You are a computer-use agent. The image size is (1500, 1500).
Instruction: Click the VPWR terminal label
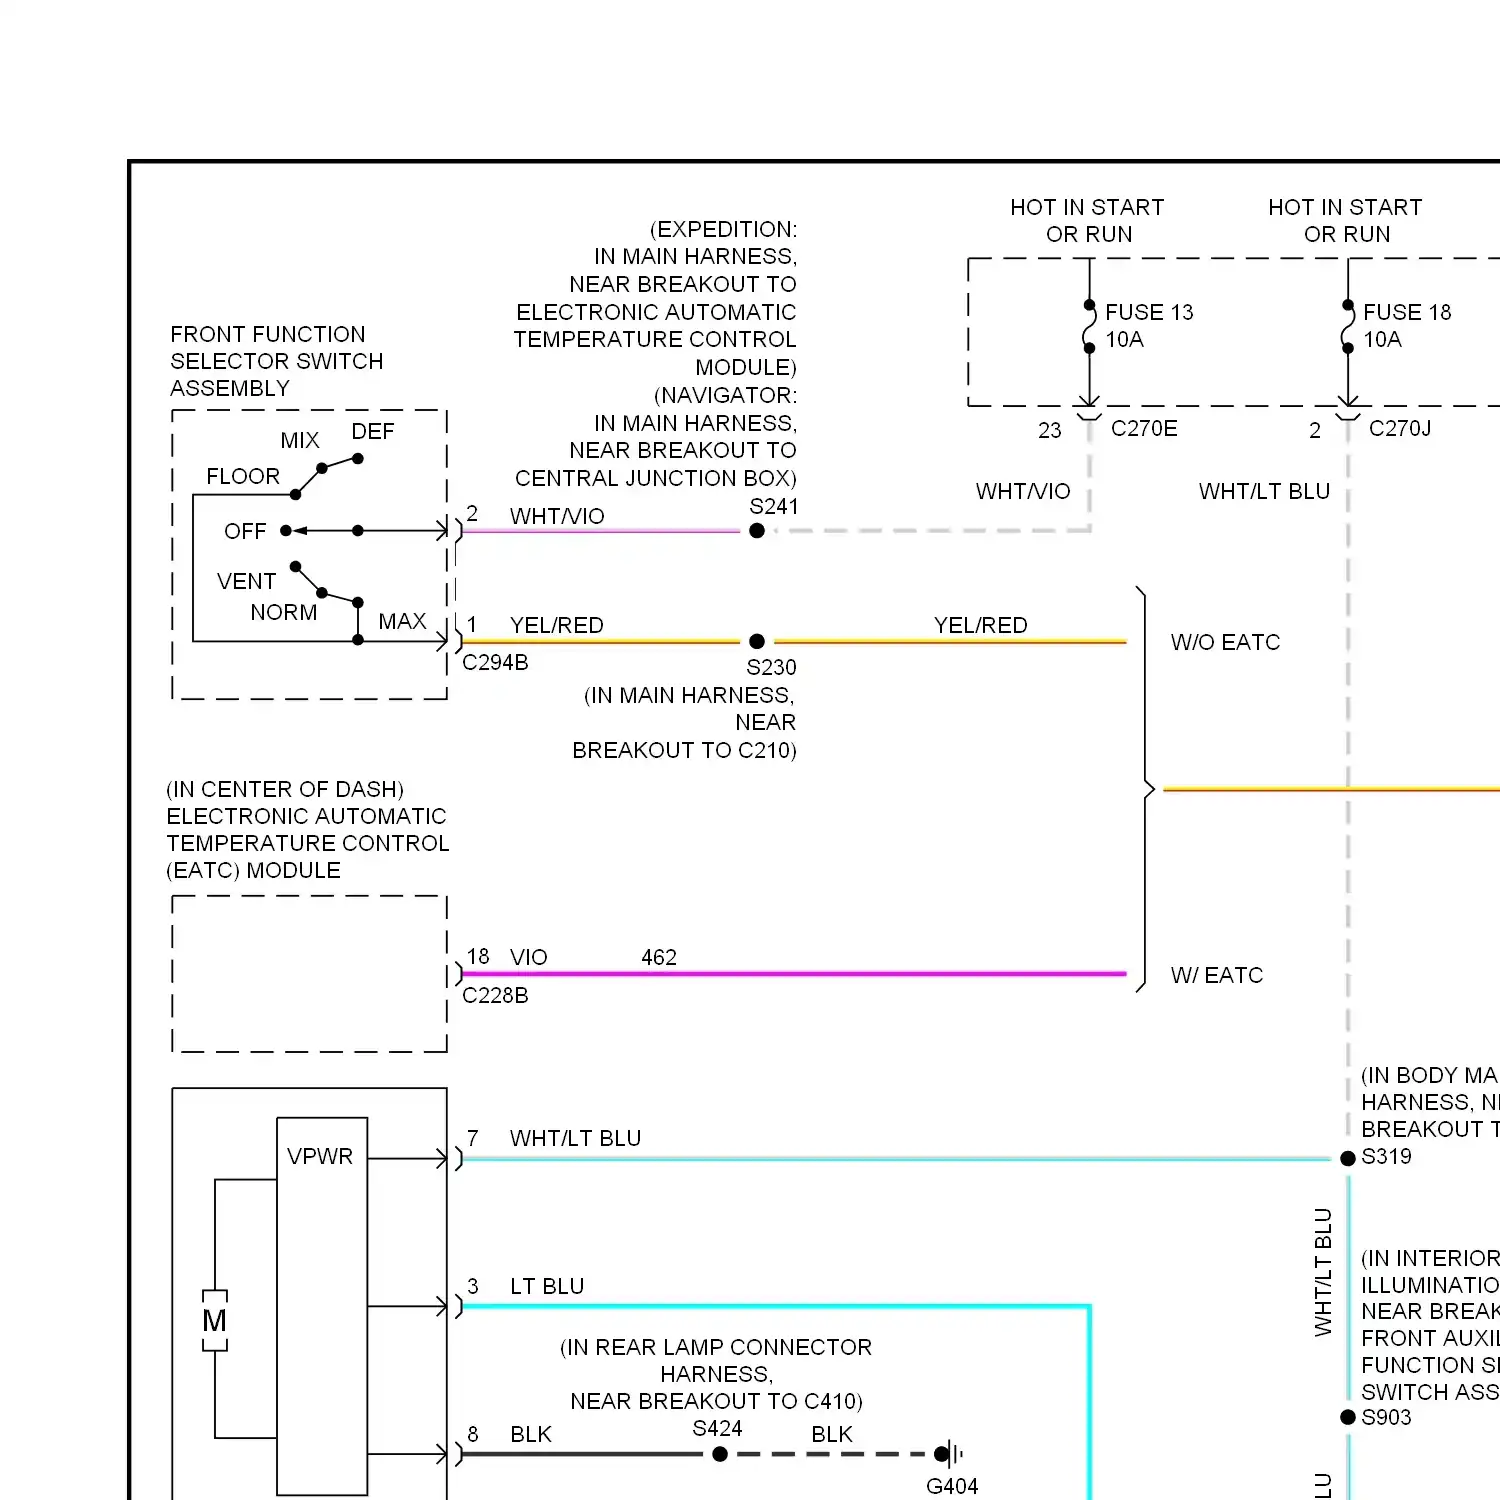point(320,1156)
